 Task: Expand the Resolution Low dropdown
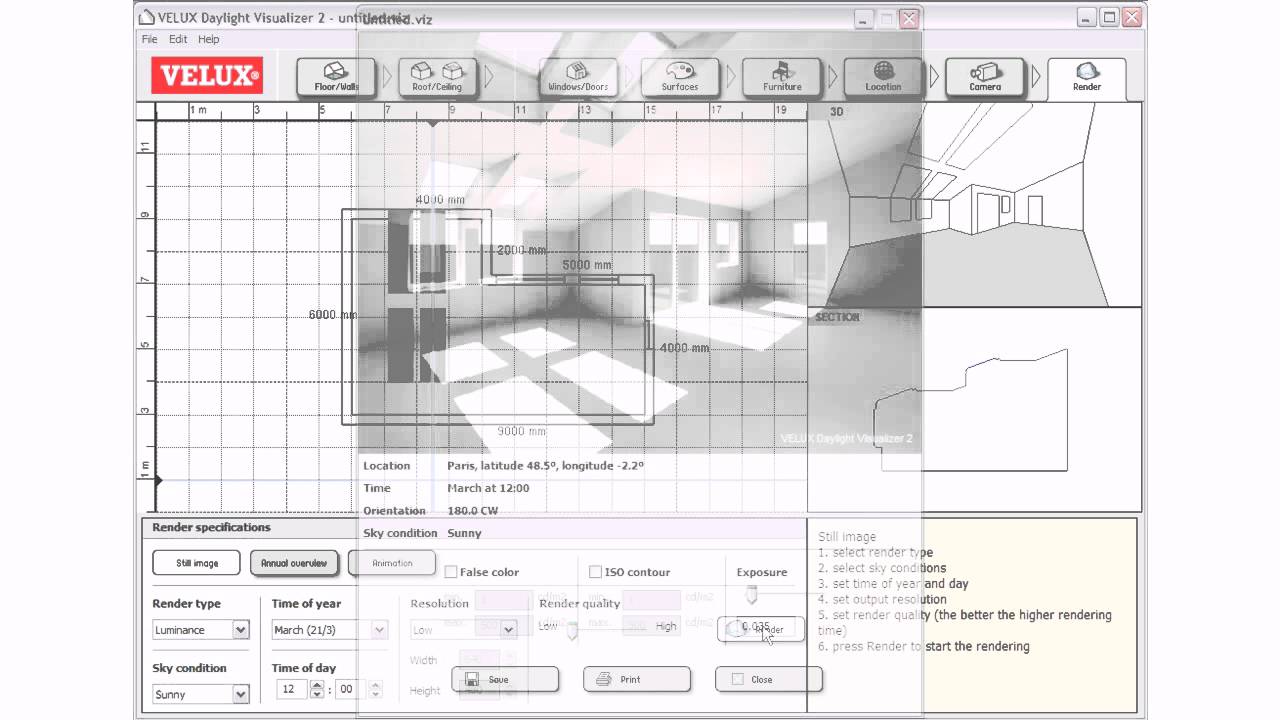click(508, 629)
